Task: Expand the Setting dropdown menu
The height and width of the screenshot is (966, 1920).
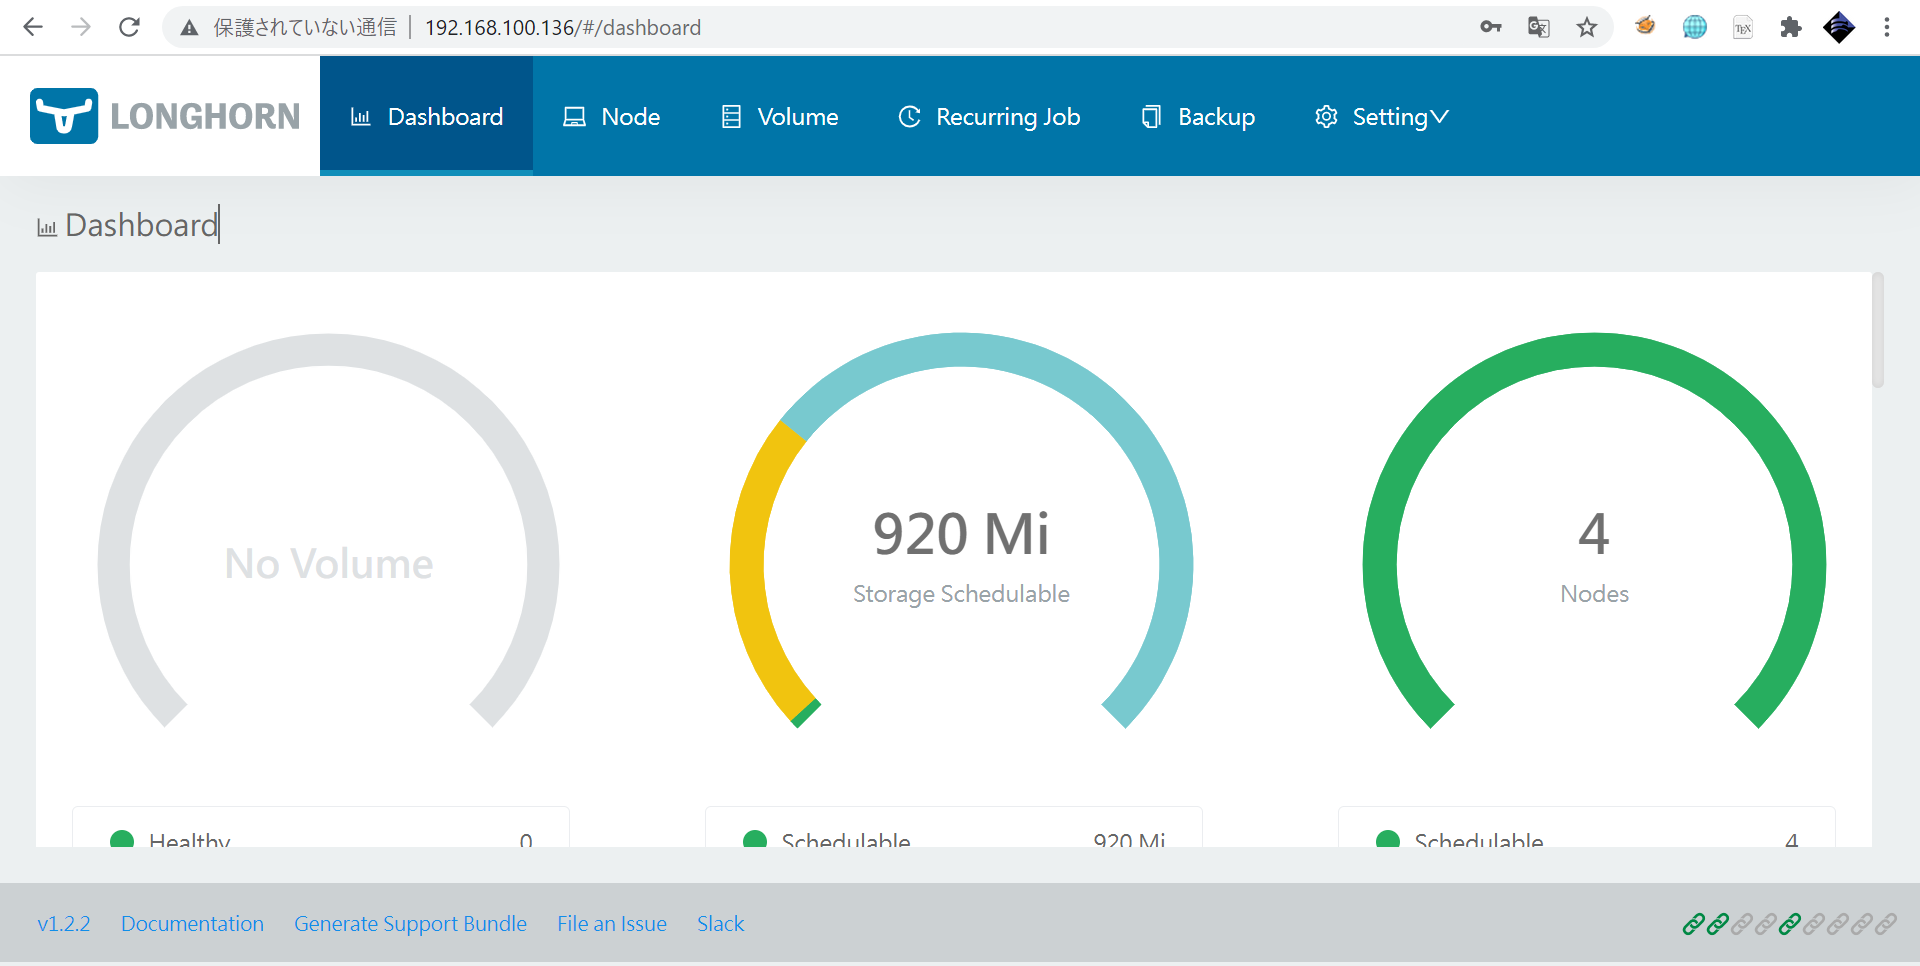Action: click(x=1381, y=117)
